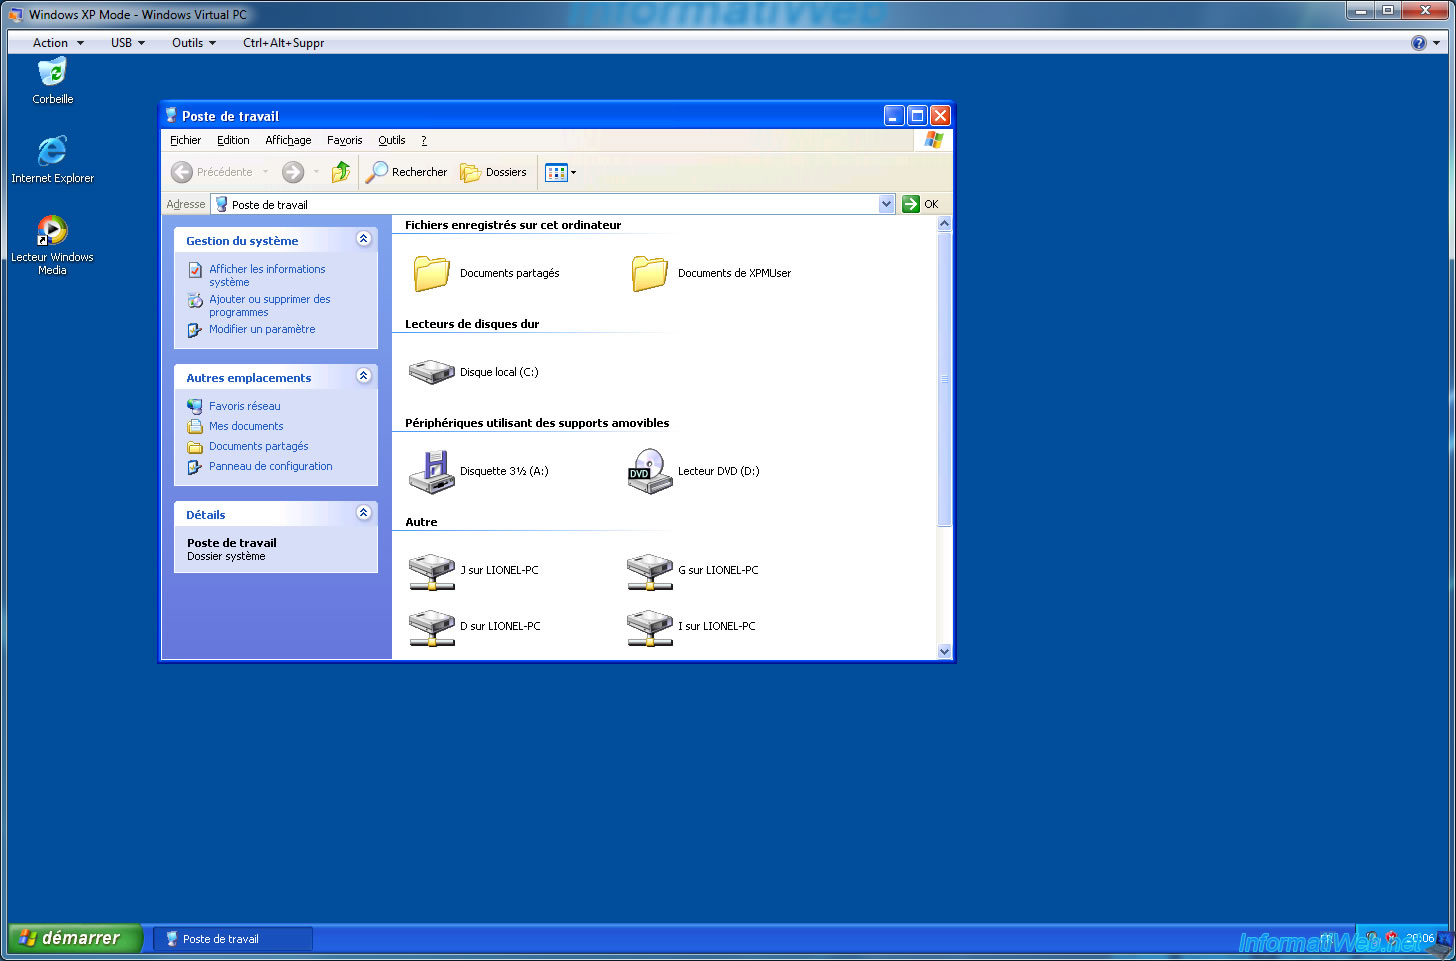Click scrollbar up arrow in file pane
1456x961 pixels.
pyautogui.click(x=944, y=224)
